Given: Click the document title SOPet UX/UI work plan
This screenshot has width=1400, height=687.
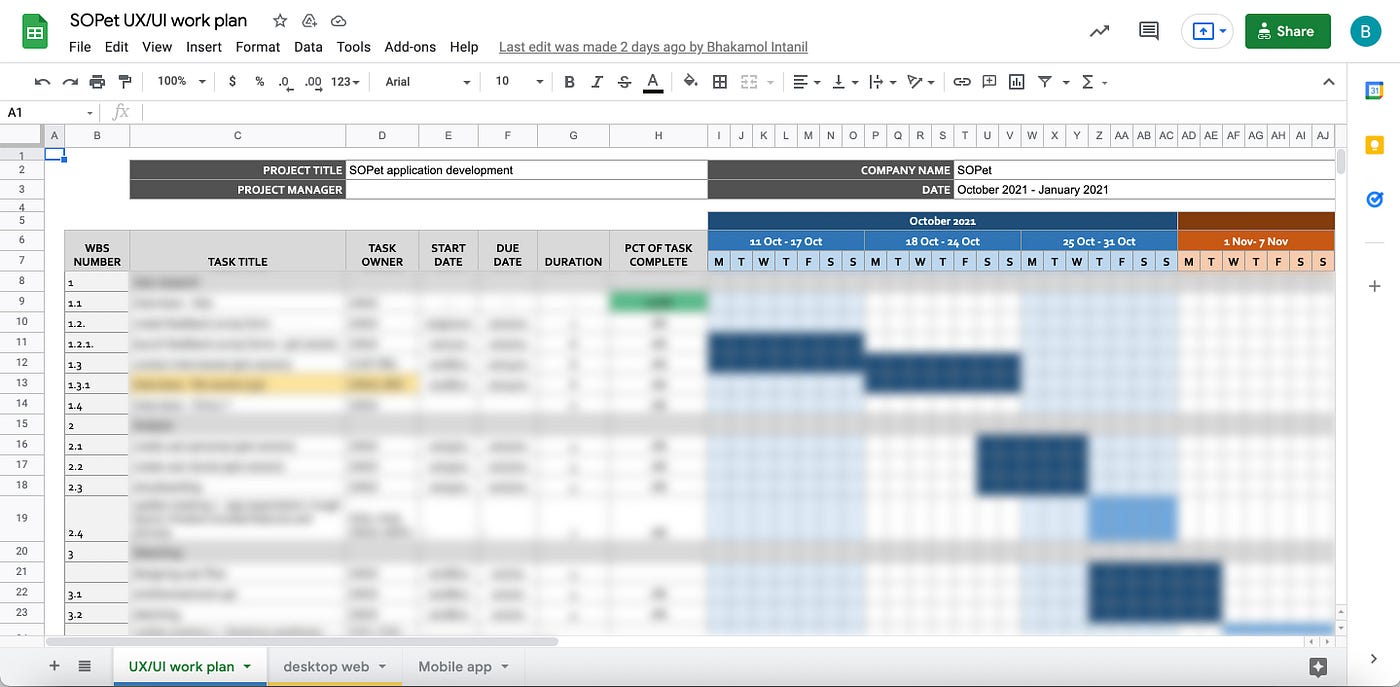Looking at the screenshot, I should coord(158,21).
